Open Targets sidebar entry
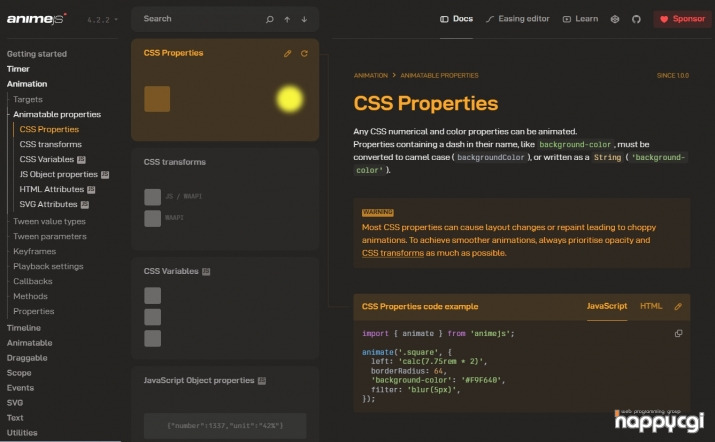The image size is (715, 442). (x=28, y=99)
